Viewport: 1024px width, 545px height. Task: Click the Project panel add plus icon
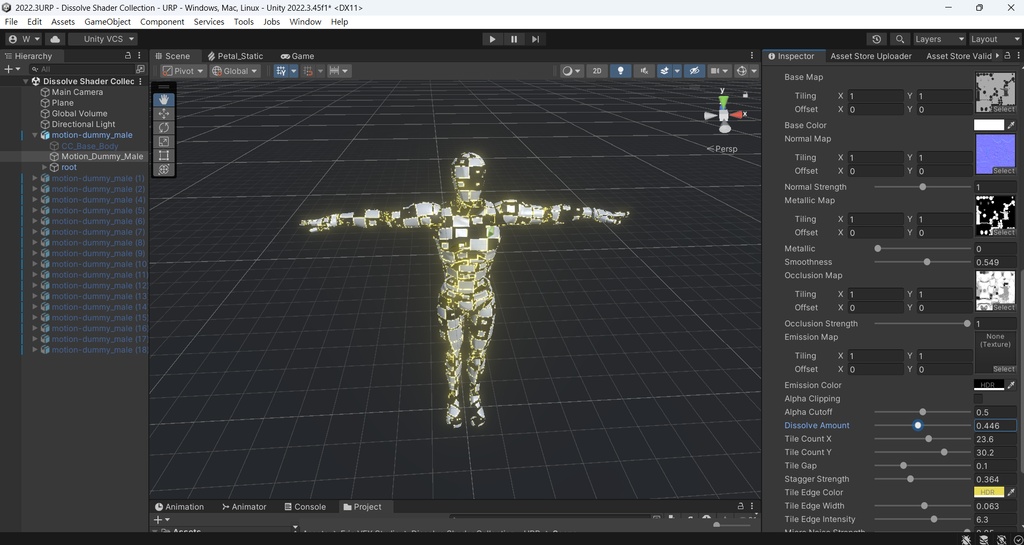tap(157, 520)
